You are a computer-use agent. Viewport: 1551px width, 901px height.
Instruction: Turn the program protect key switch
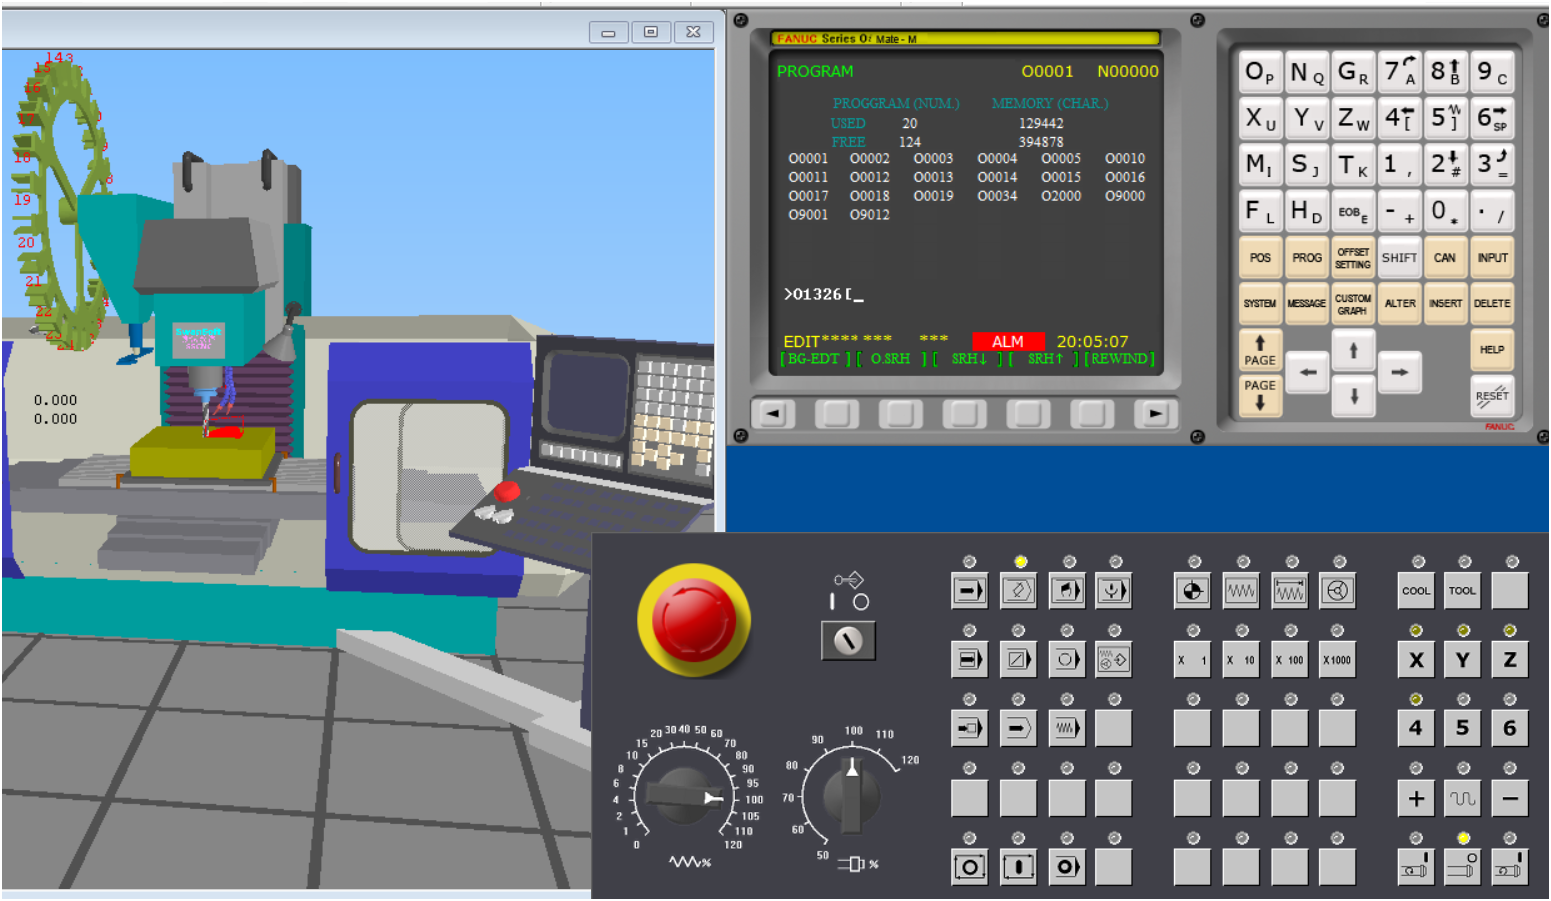point(848,640)
